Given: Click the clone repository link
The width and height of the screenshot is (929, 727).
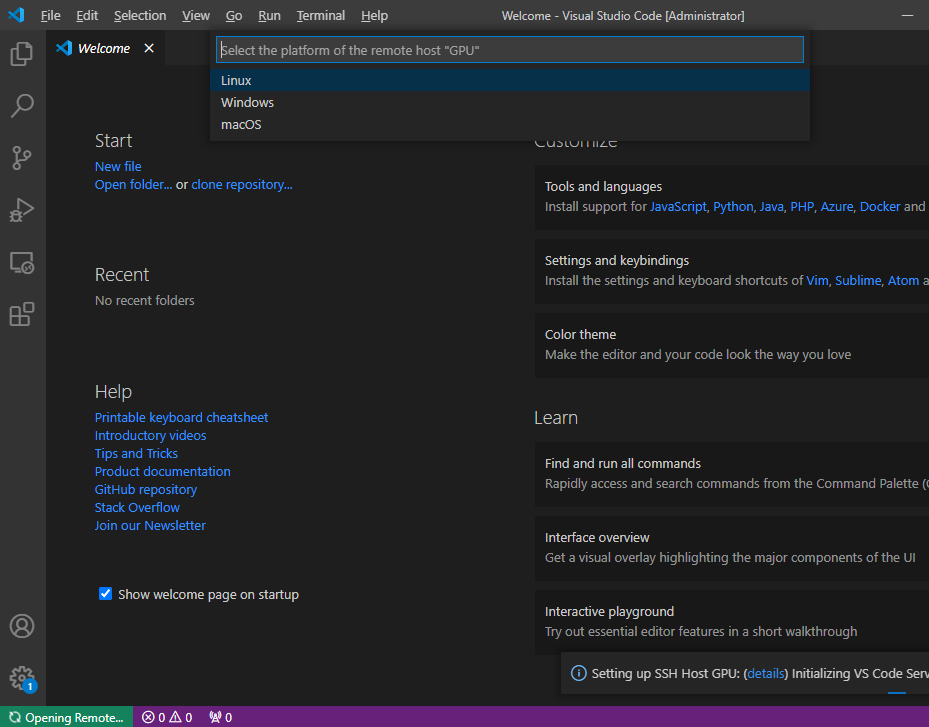Looking at the screenshot, I should (x=242, y=185).
